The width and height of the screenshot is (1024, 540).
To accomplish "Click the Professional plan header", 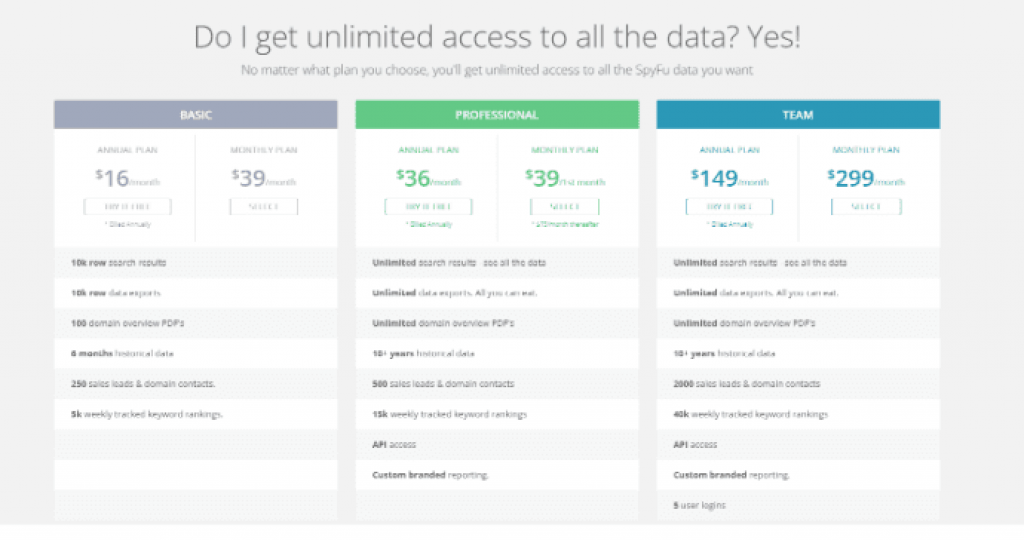I will tap(497, 115).
